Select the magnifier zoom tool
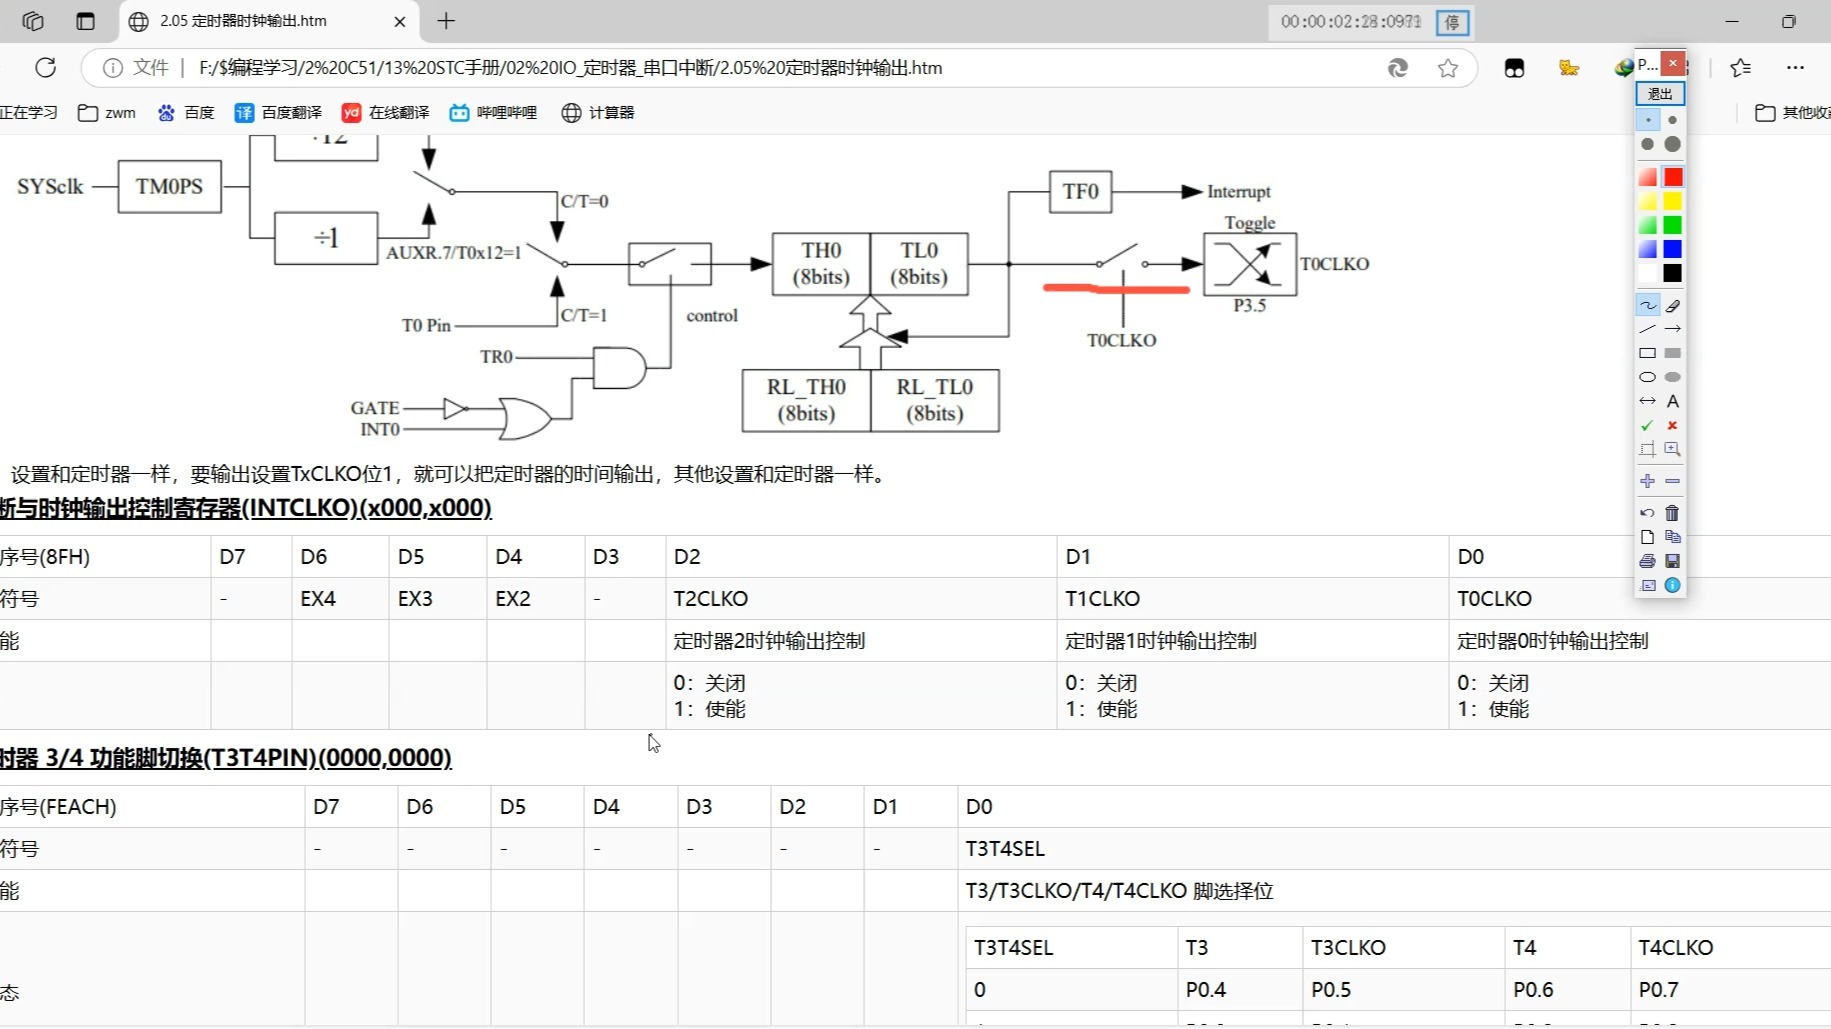The height and width of the screenshot is (1029, 1831). pos(1673,449)
